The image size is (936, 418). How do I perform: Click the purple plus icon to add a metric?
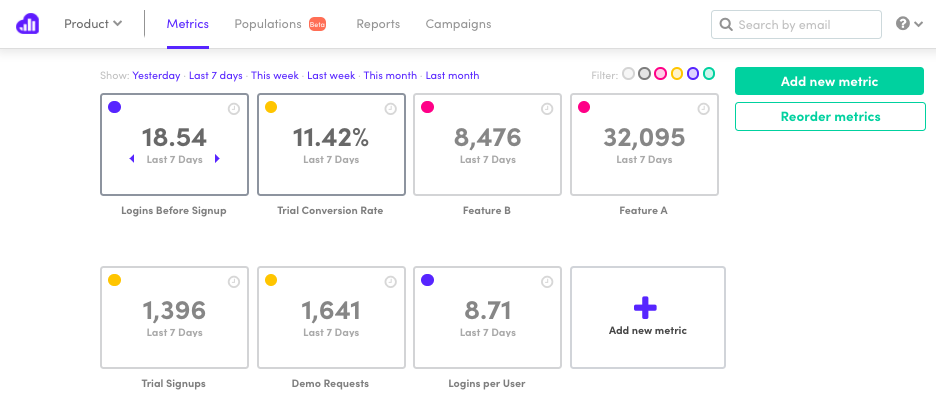point(647,308)
